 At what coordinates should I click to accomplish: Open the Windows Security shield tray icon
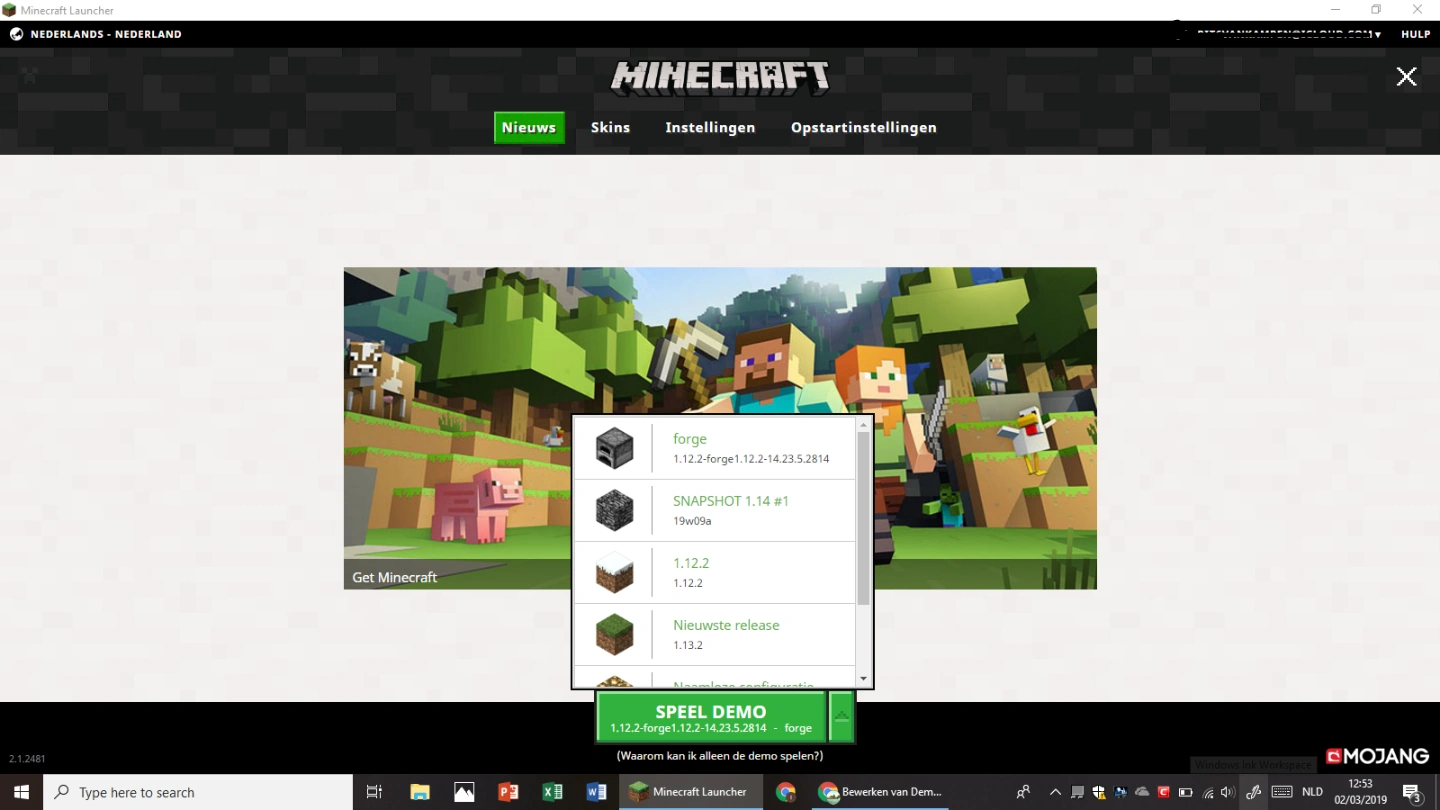pyautogui.click(x=1099, y=792)
